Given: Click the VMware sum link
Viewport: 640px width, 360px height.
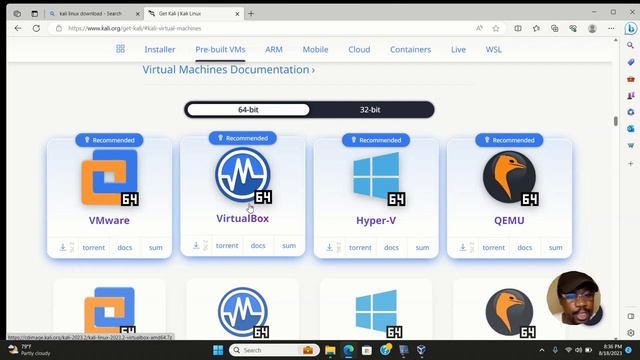Looking at the screenshot, I should (156, 247).
